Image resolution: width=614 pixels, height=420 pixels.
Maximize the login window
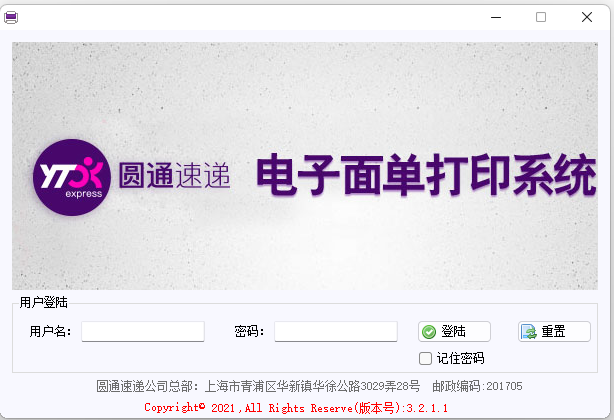pos(541,17)
